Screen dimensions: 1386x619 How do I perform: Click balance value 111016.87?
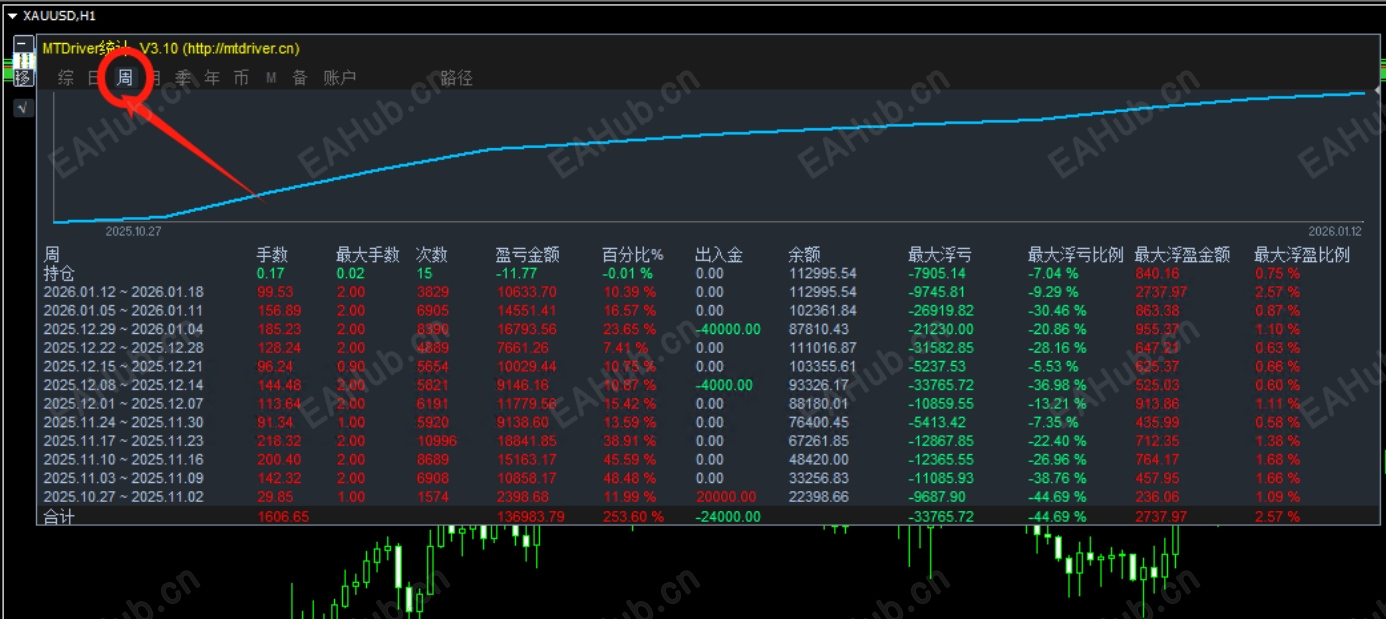tap(822, 347)
